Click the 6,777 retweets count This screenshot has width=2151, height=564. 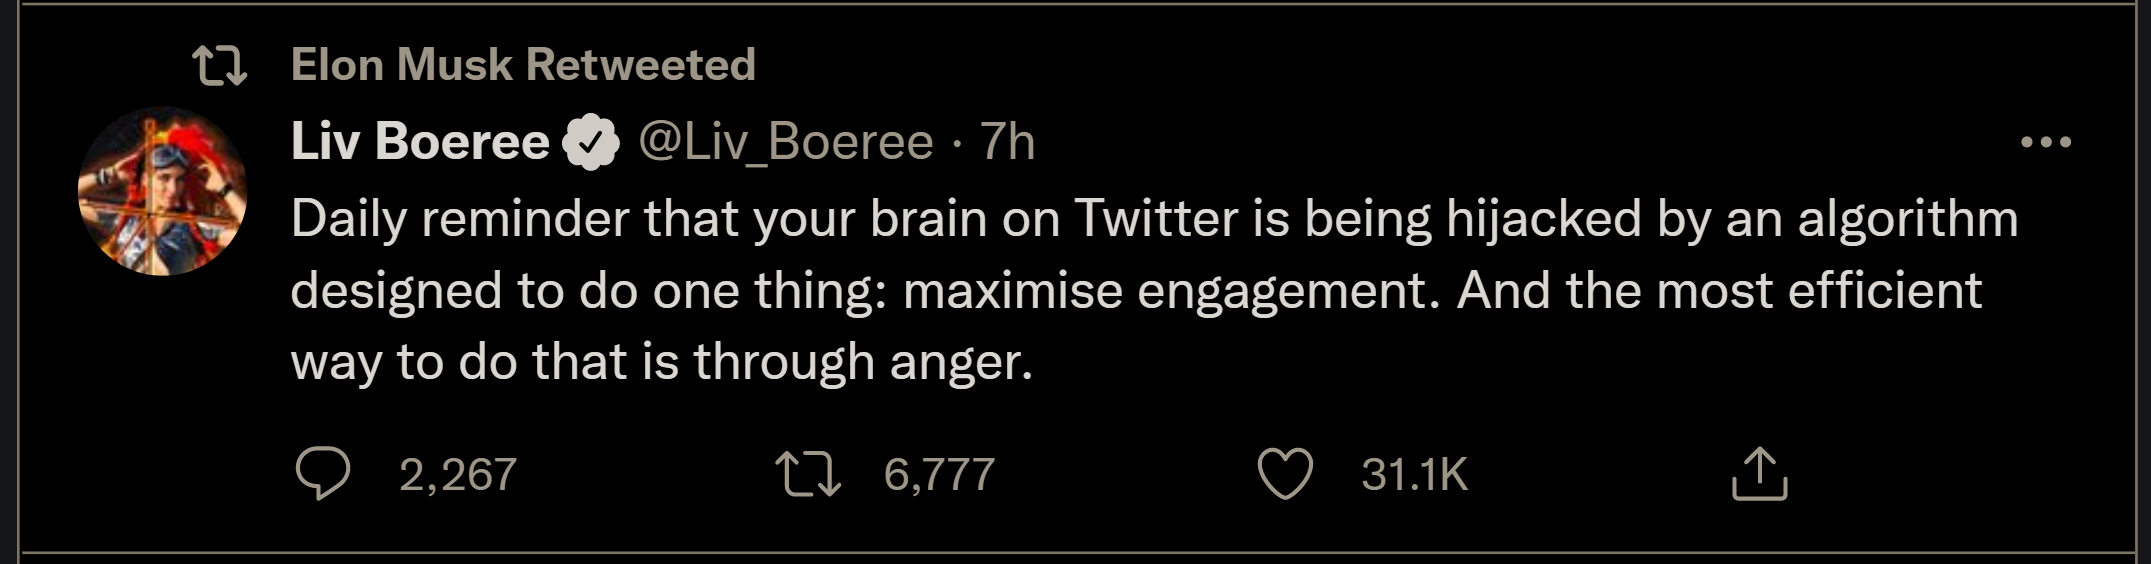[938, 474]
